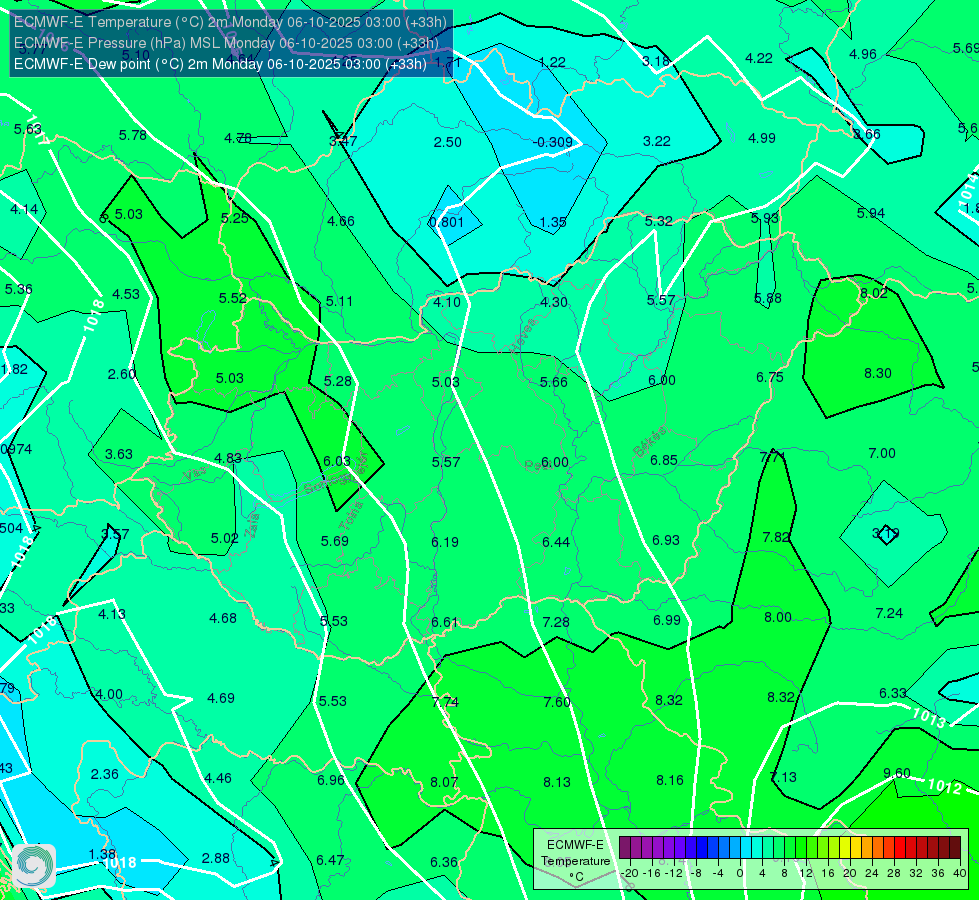Click the Zala county label
The width and height of the screenshot is (979, 900).
pyautogui.click(x=252, y=525)
